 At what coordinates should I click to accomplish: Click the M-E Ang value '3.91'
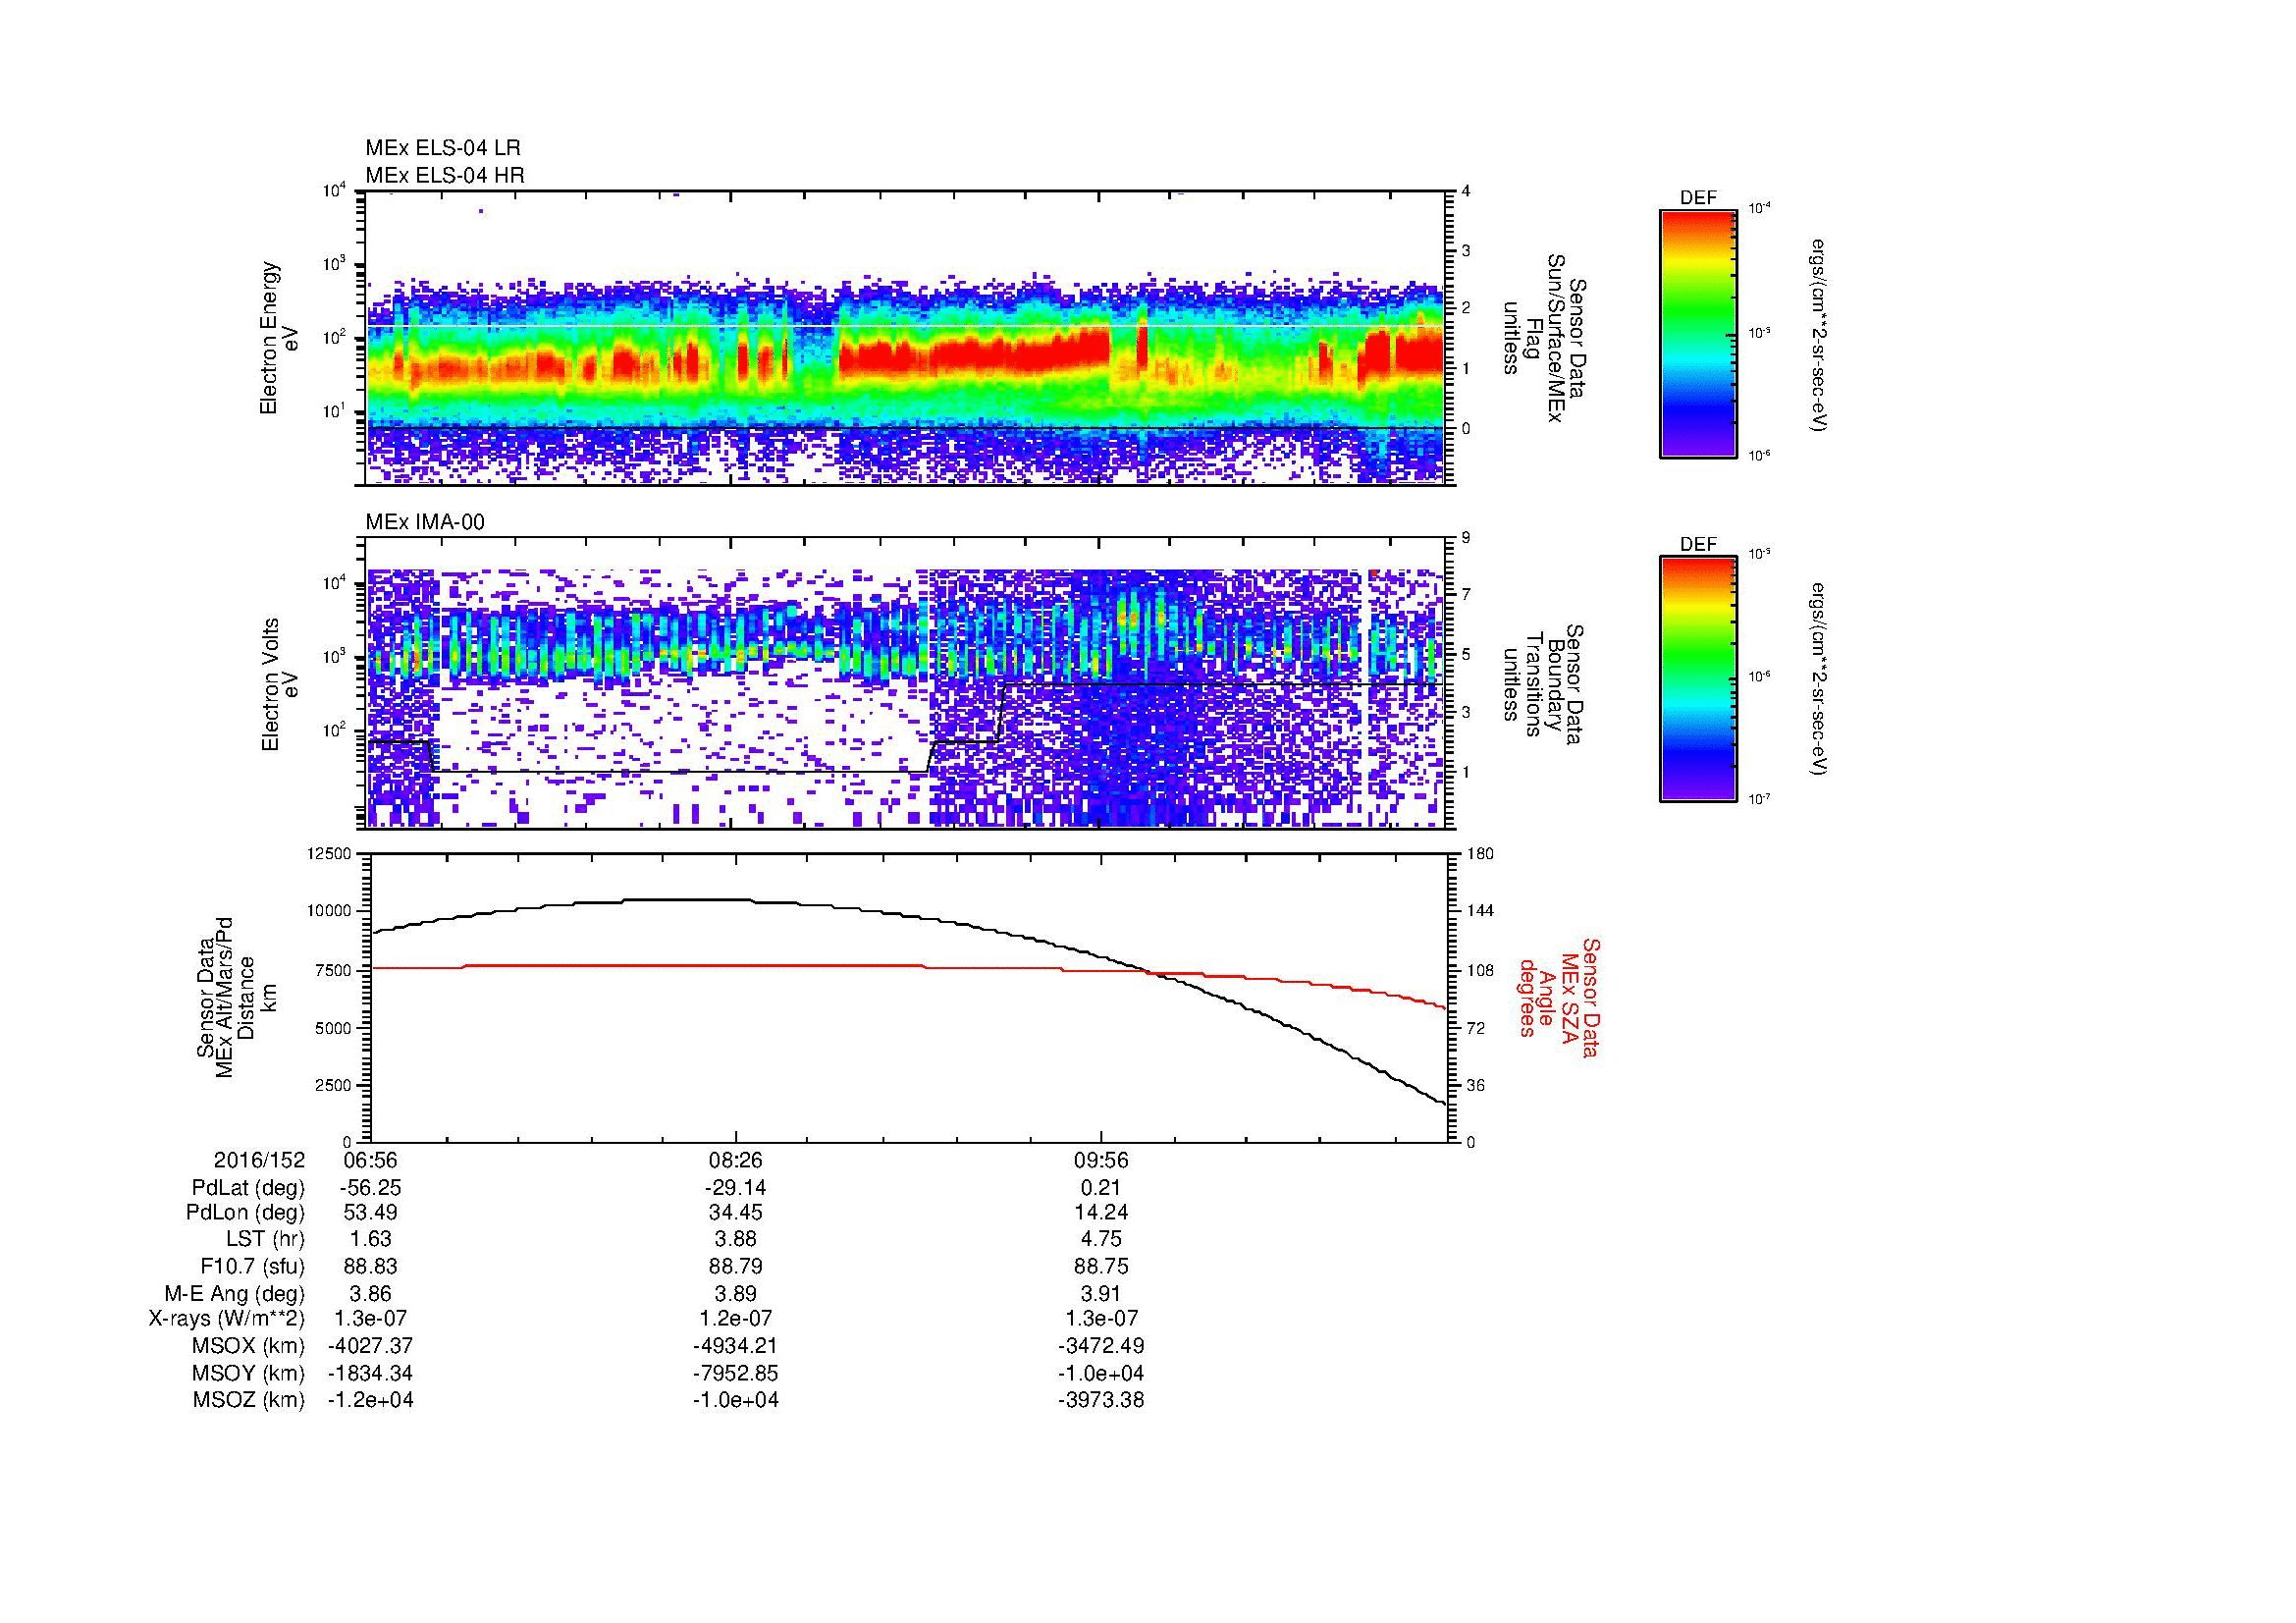point(1100,1293)
